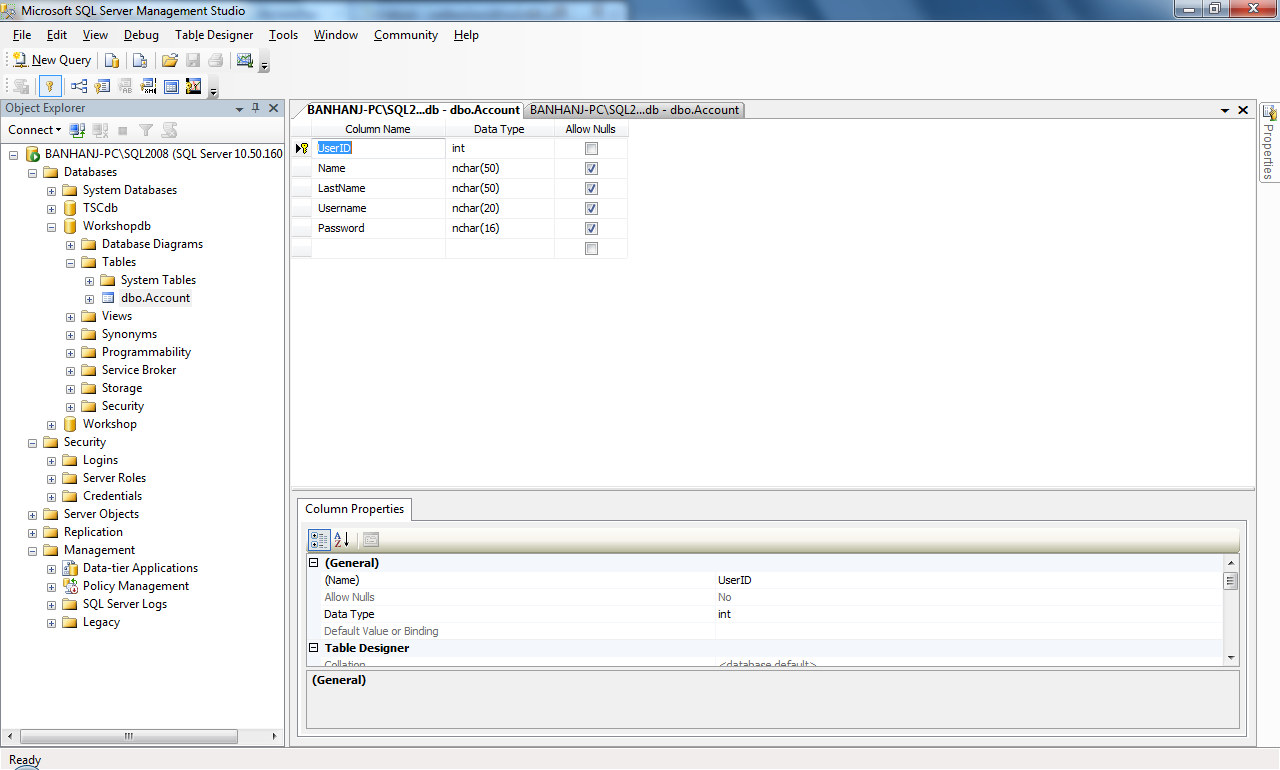Select the SQL Server Logs node
The image size is (1280, 770).
125,604
